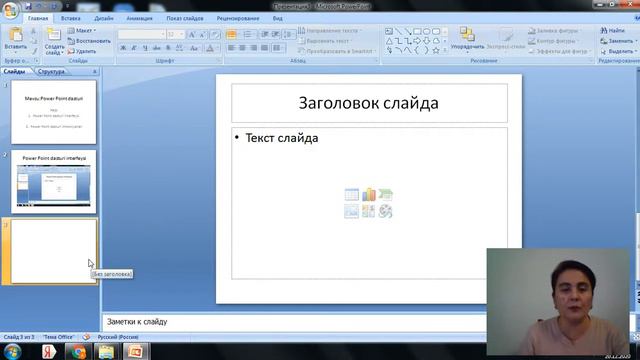Select the straight line shape
The height and width of the screenshot is (360, 640).
(x=398, y=31)
